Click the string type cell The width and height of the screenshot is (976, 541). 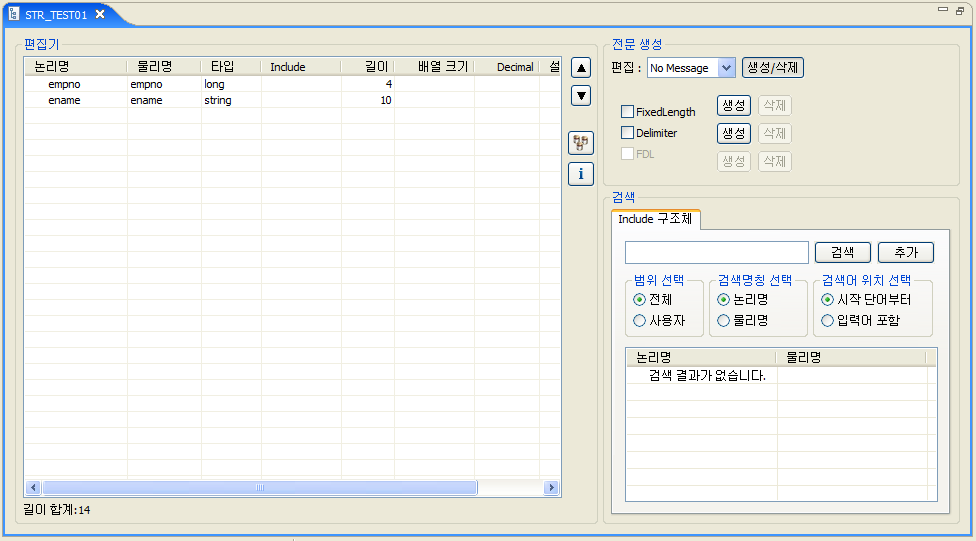[231, 100]
